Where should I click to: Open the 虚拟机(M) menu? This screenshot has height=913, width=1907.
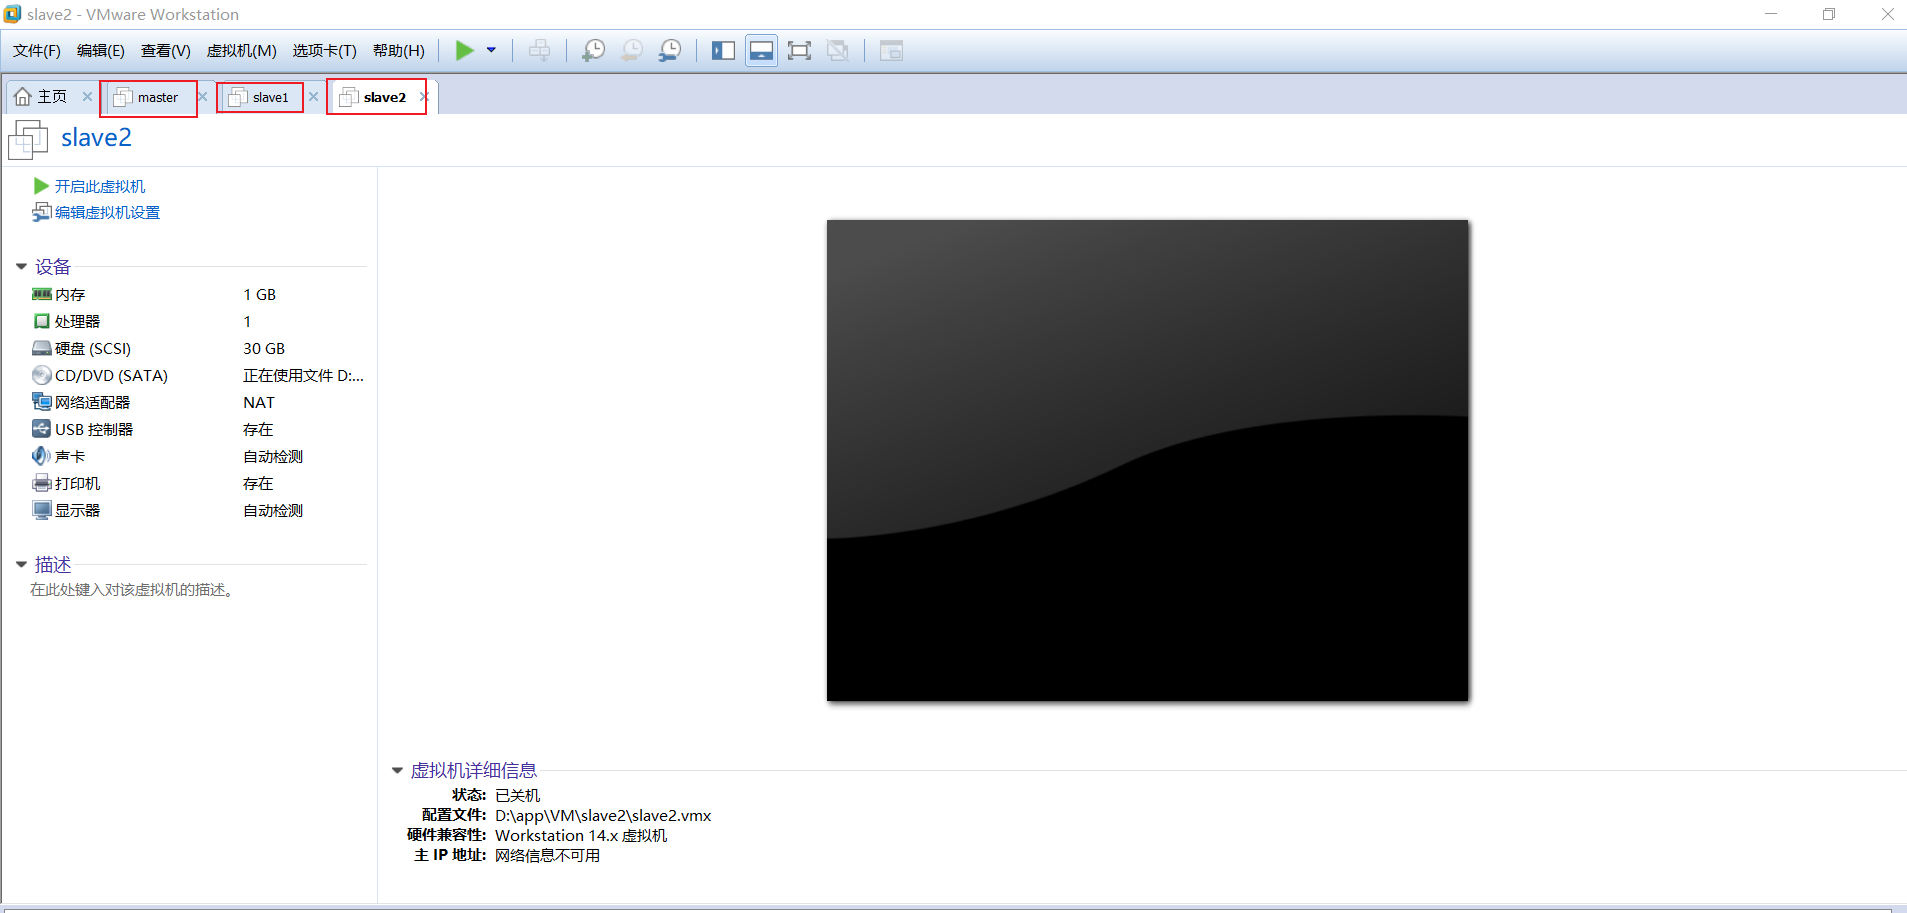(242, 51)
